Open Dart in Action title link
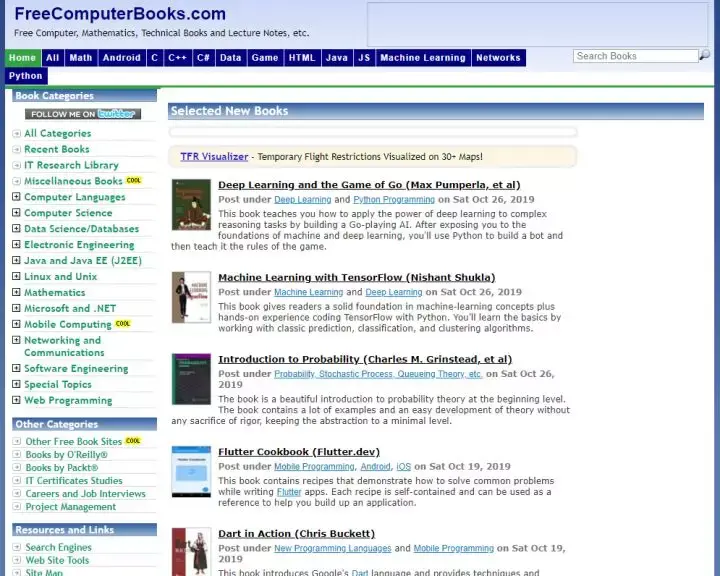 pyautogui.click(x=297, y=534)
